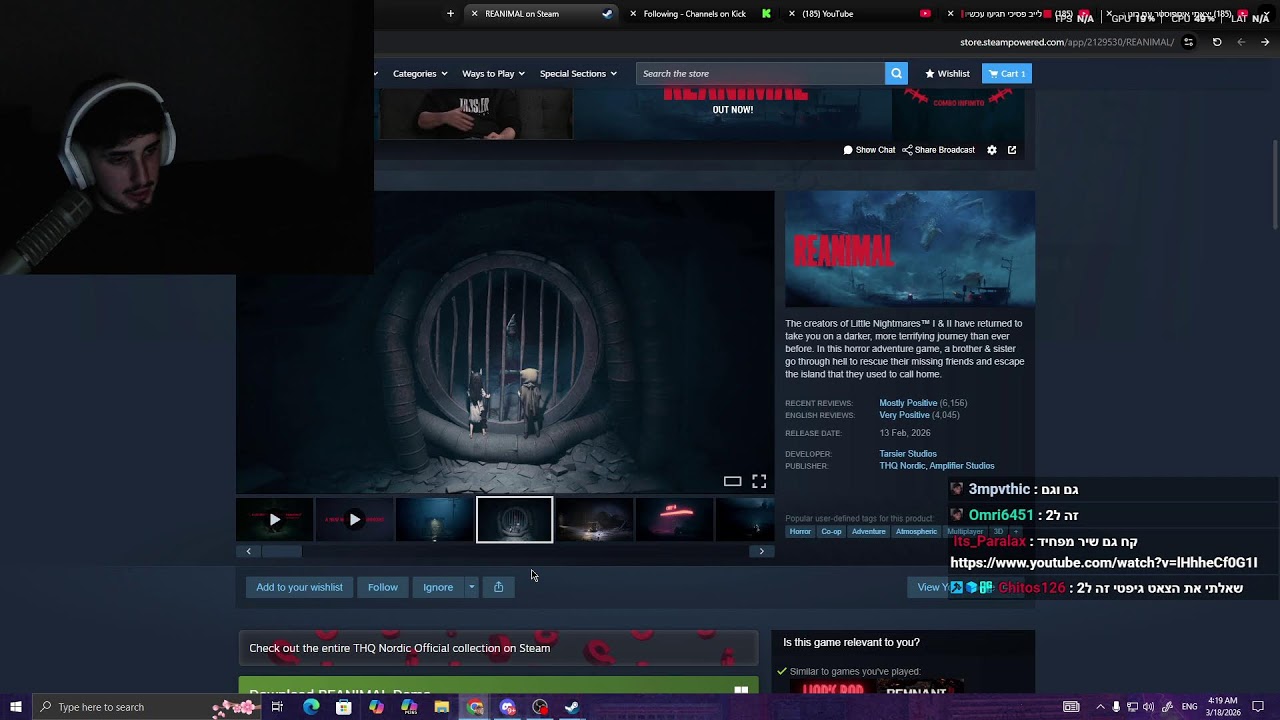Select the Adventure tag
Viewport: 1280px width, 720px height.
pos(868,532)
